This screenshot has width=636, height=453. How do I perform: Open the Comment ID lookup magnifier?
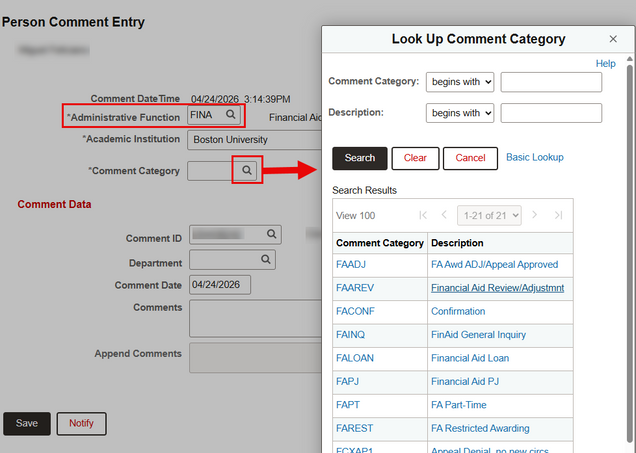click(x=271, y=234)
